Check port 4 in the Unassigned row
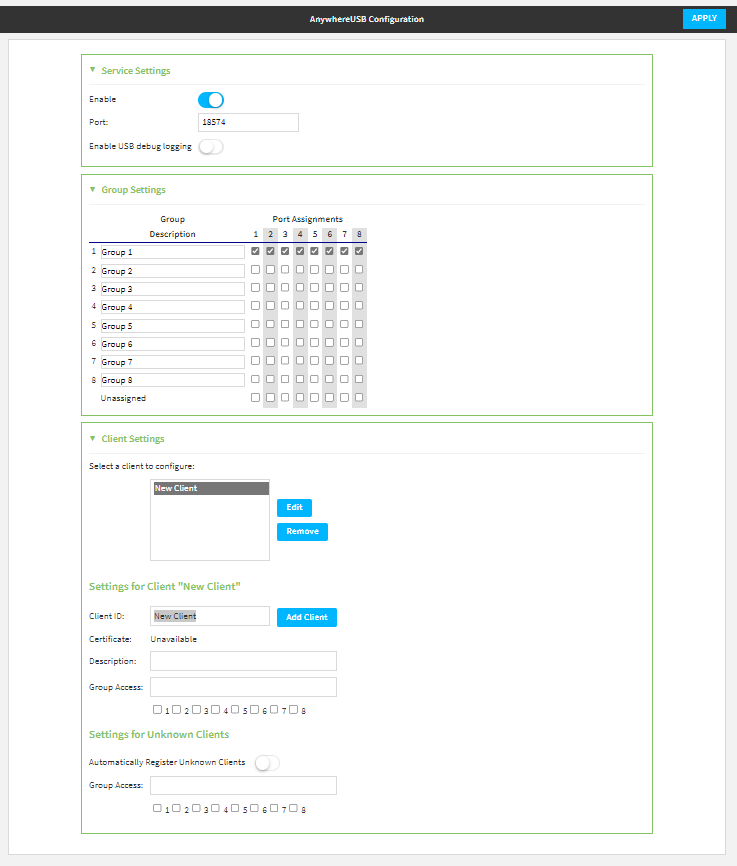737x866 pixels. tap(300, 397)
